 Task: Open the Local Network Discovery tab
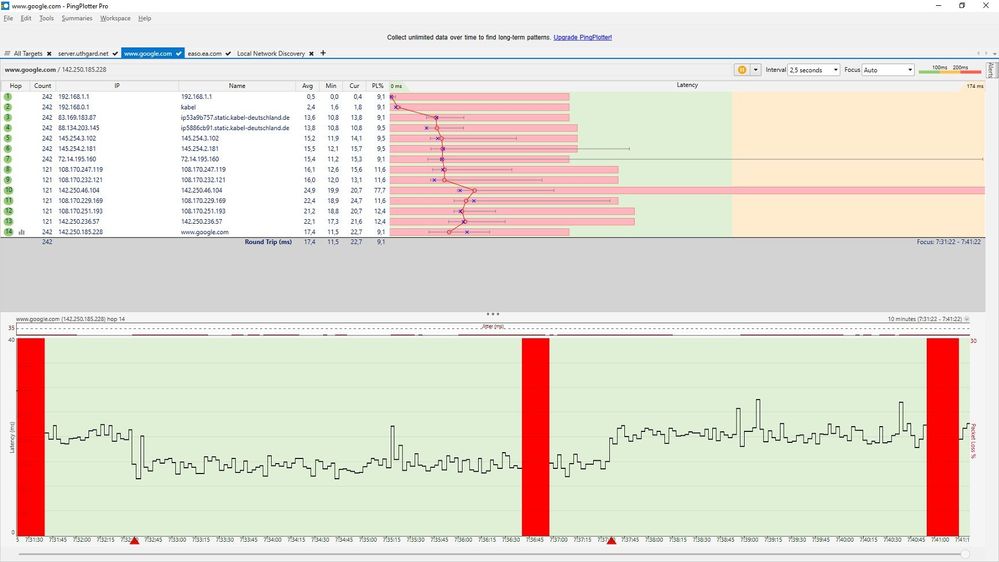tap(271, 54)
